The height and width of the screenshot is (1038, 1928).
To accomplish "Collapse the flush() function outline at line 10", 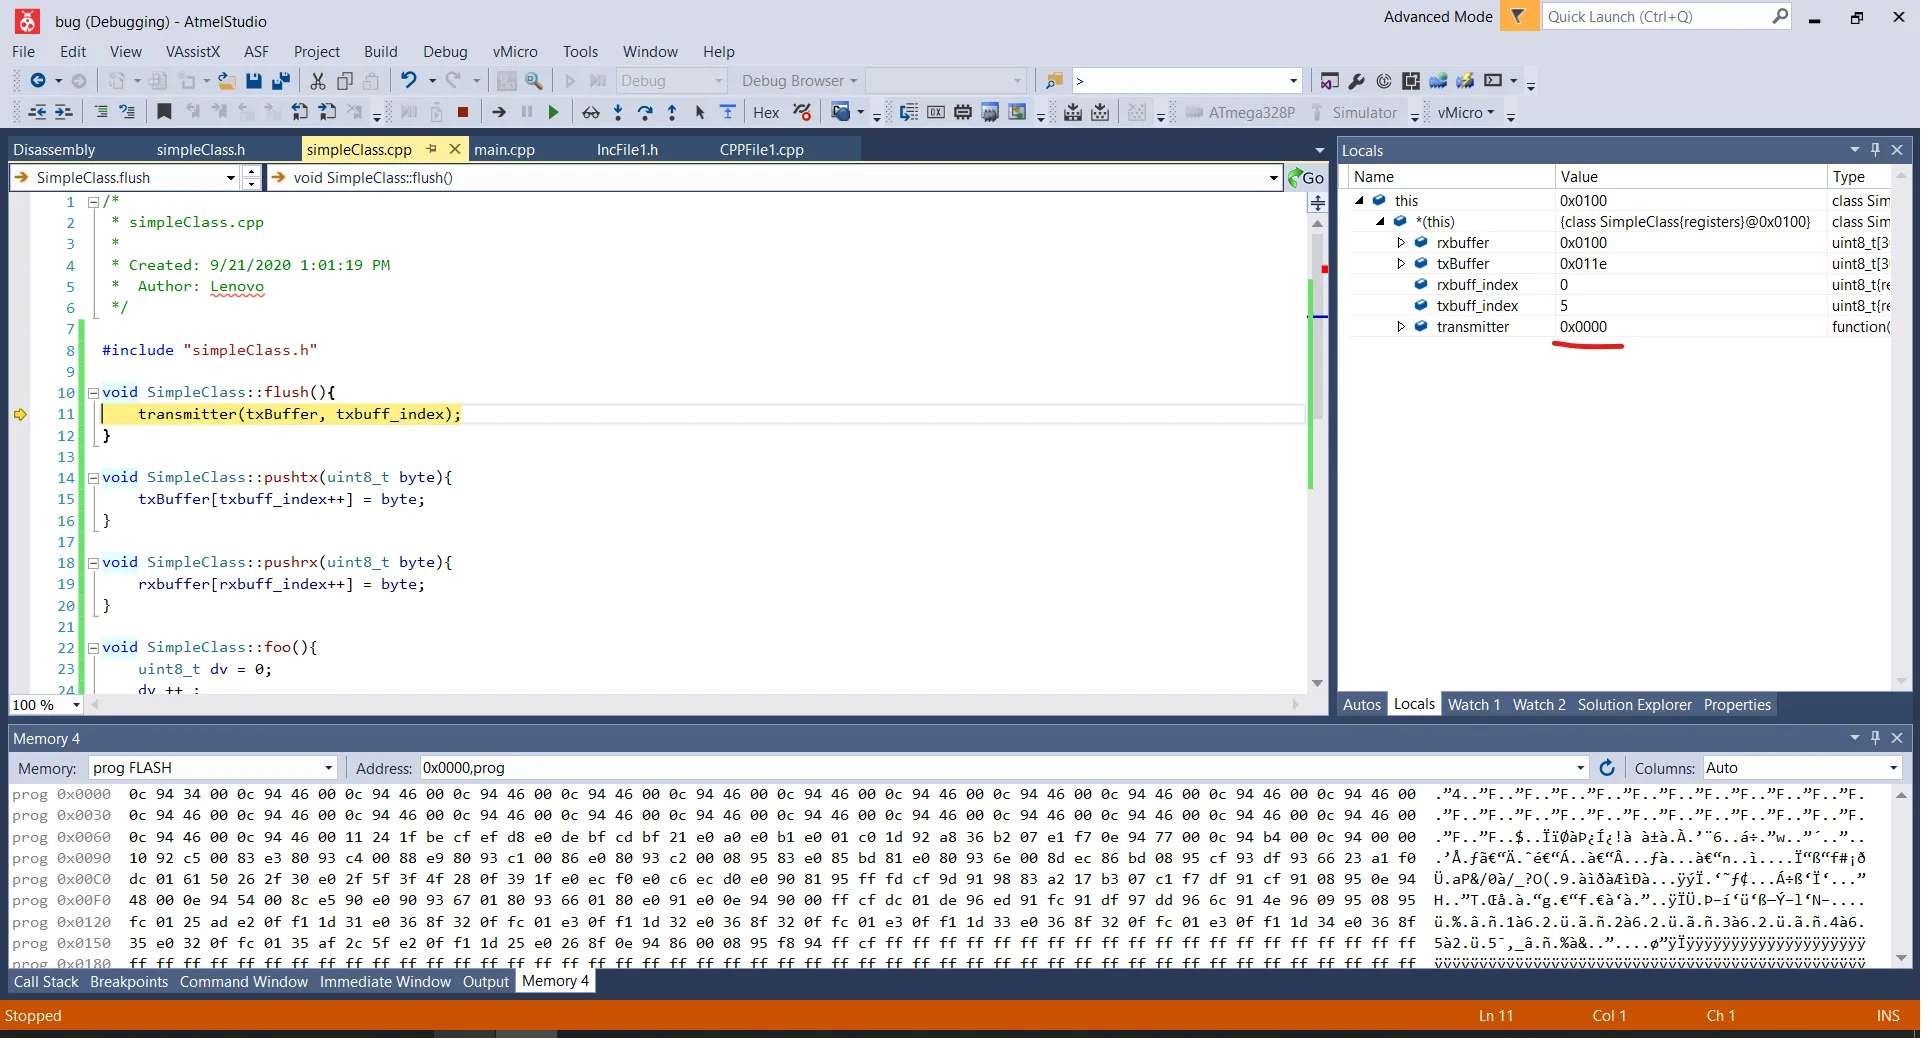I will 93,393.
